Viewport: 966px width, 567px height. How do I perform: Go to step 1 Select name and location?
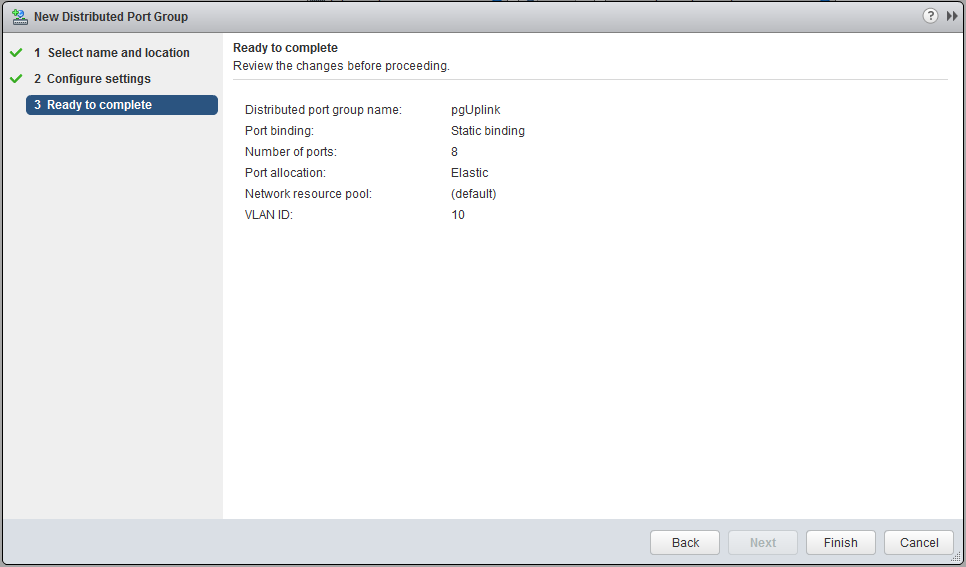click(x=118, y=53)
